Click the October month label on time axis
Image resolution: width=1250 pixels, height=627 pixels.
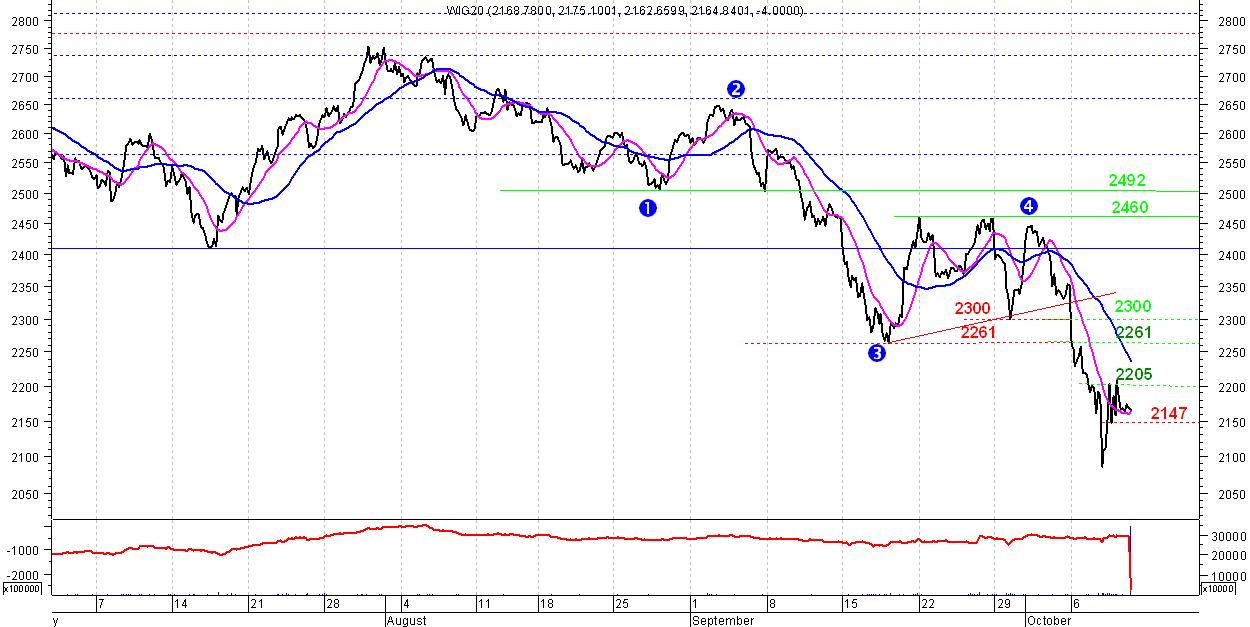pyautogui.click(x=1048, y=620)
